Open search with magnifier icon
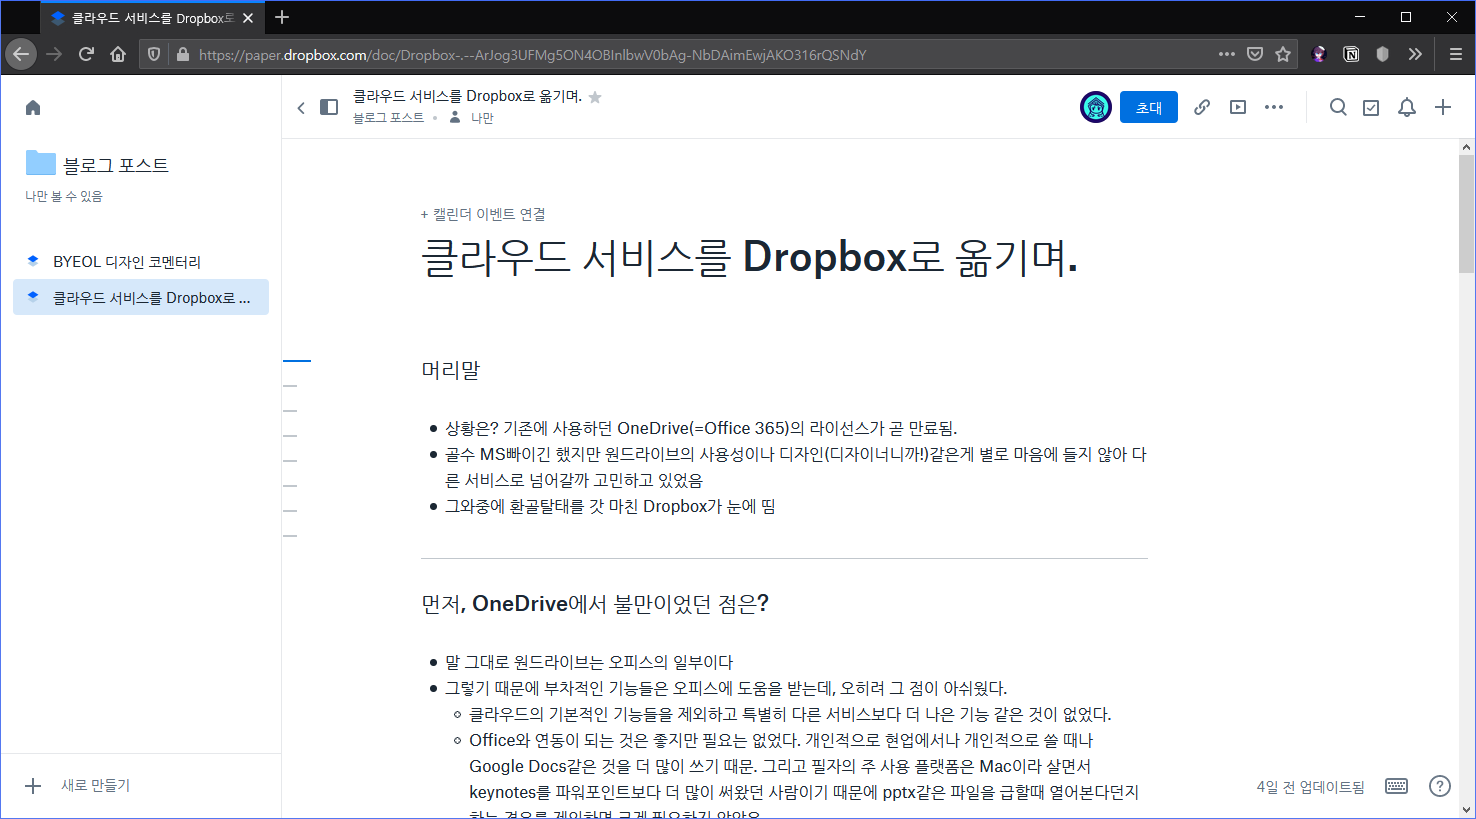 pos(1338,107)
